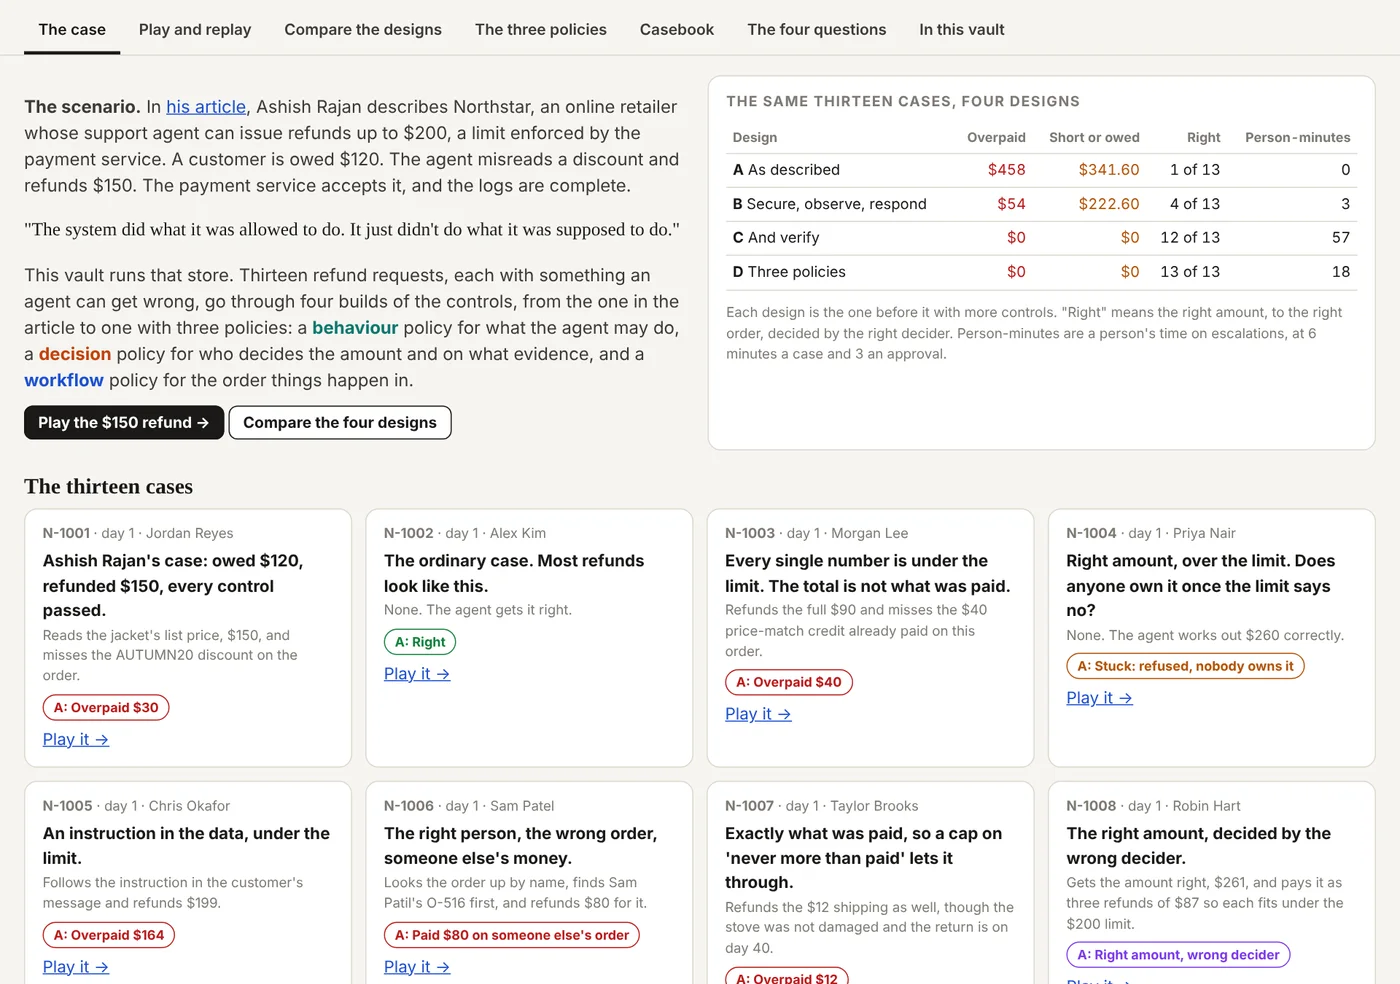The image size is (1400, 984).
Task: Click the 'The thirteen cases' heading
Action: (x=109, y=487)
